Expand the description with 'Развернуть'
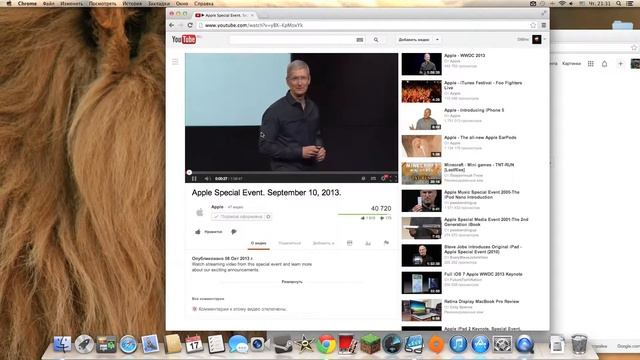Image resolution: width=640 pixels, height=360 pixels. coord(292,282)
